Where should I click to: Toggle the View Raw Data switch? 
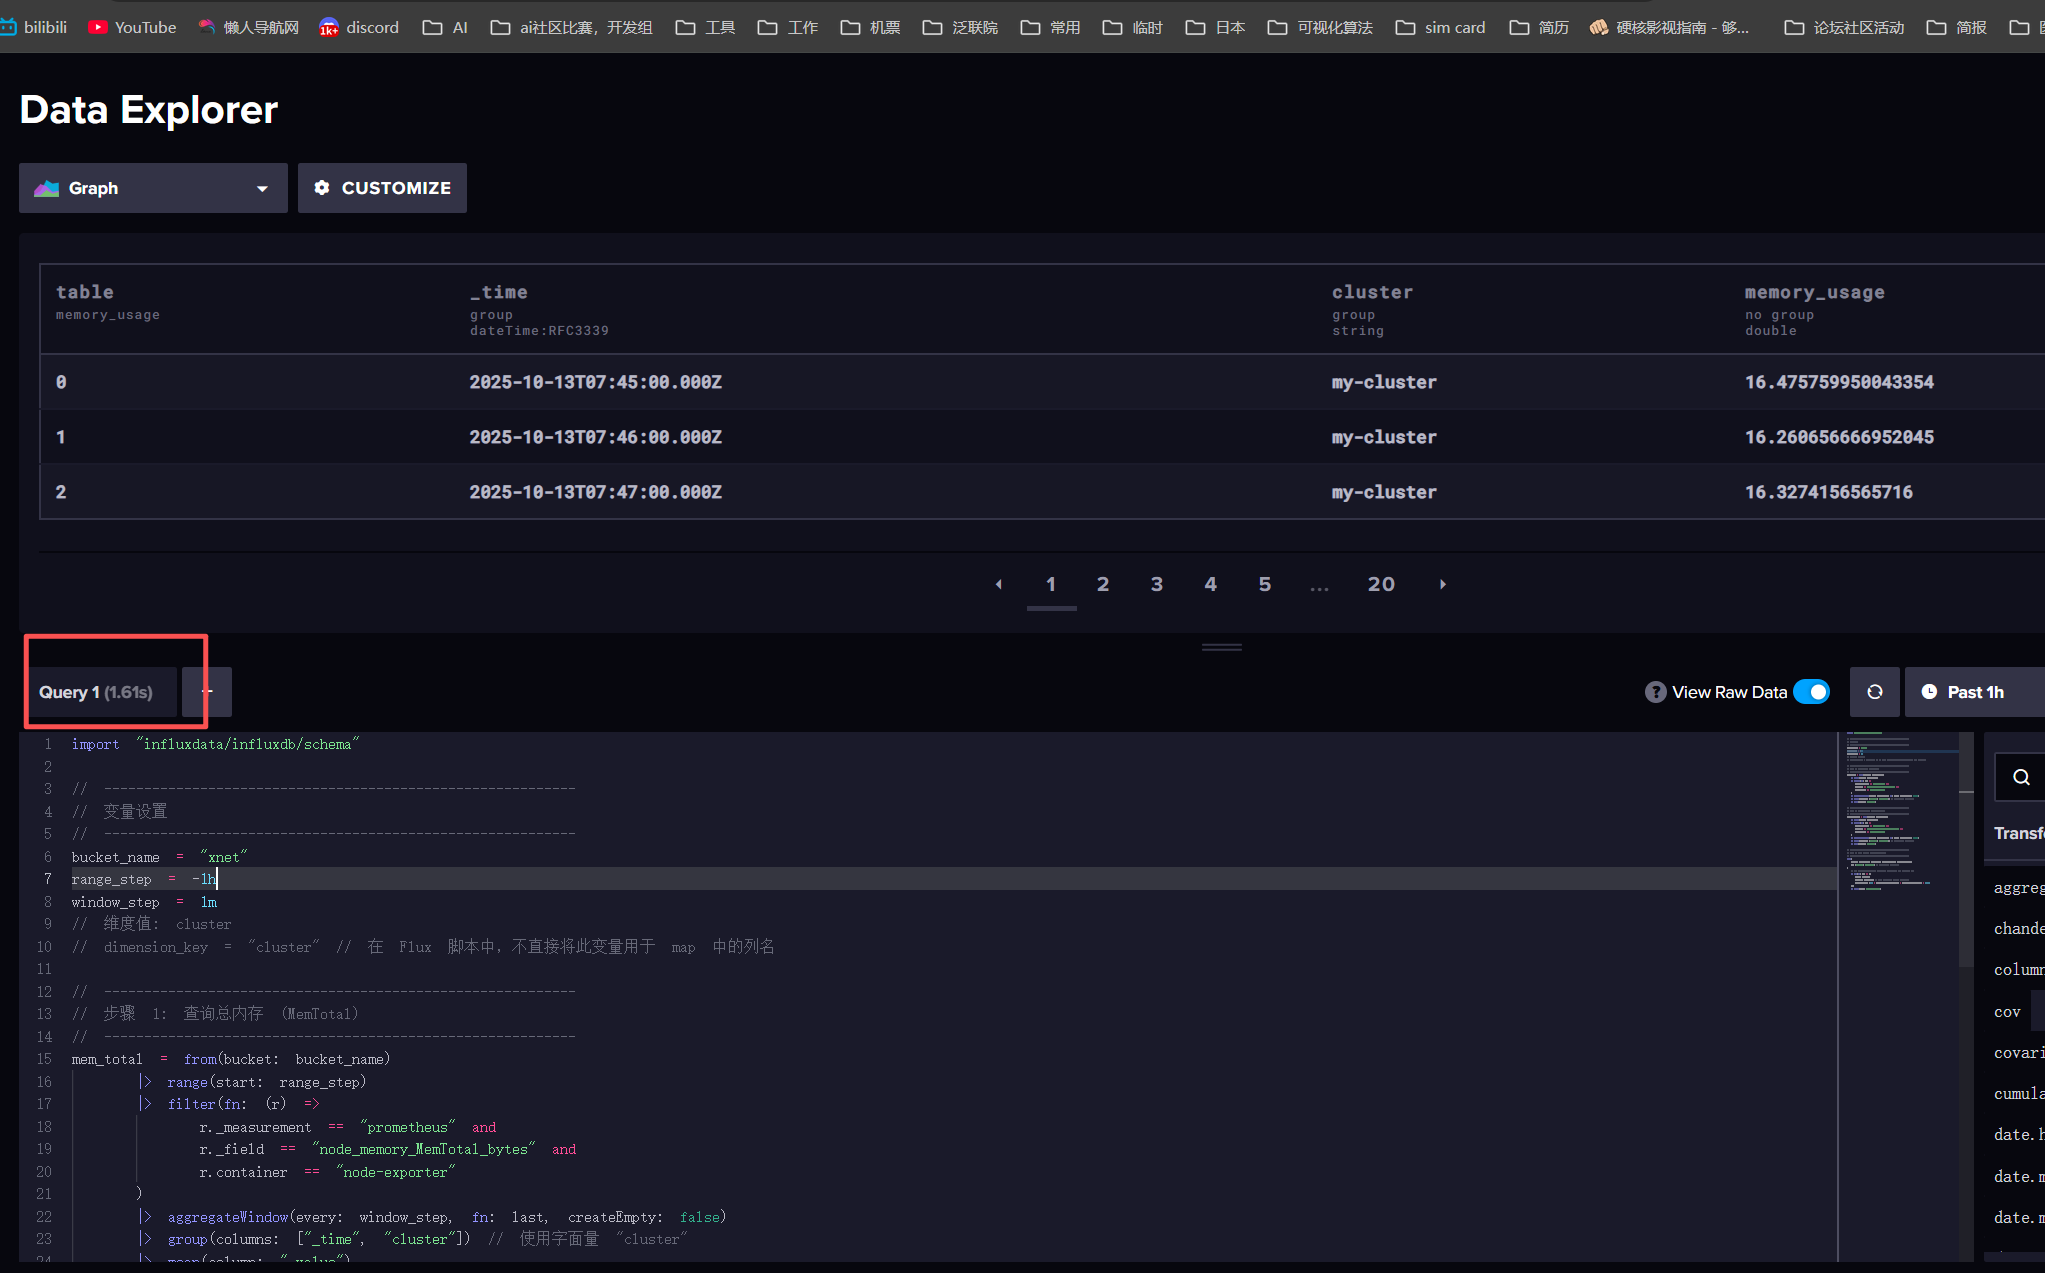coord(1811,692)
